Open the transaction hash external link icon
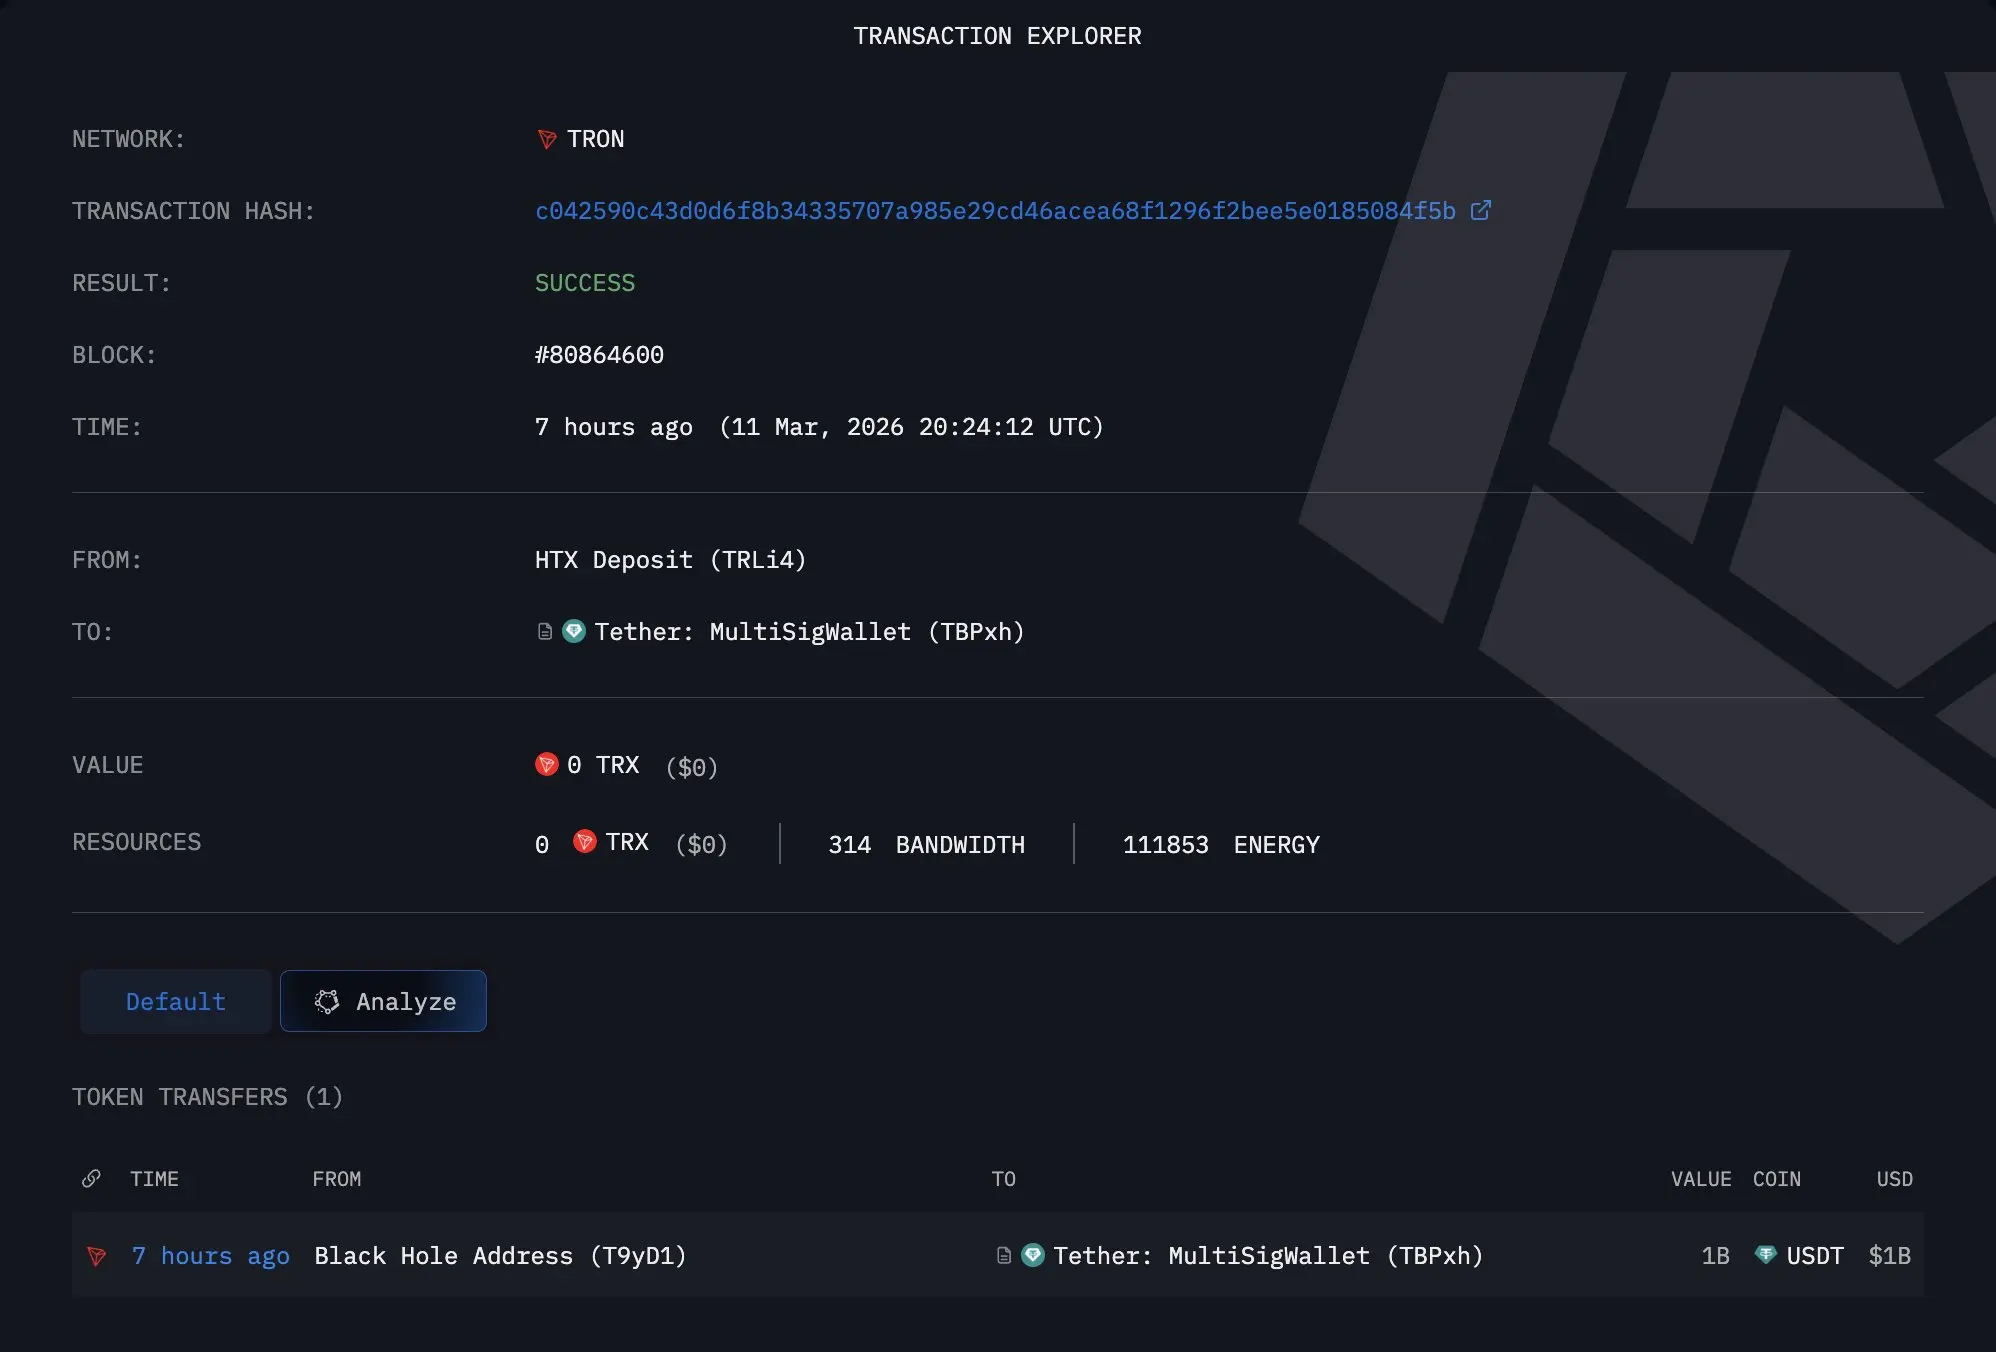This screenshot has width=1996, height=1352. 1481,210
